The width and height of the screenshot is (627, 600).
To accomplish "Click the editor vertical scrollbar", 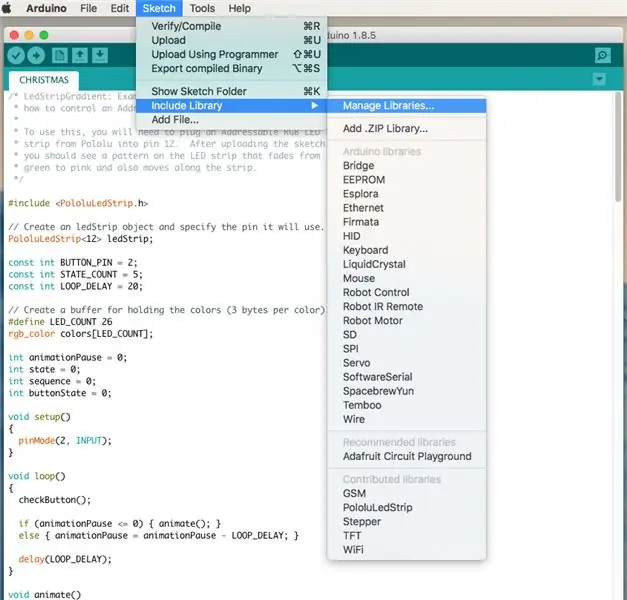I will (x=618, y=146).
